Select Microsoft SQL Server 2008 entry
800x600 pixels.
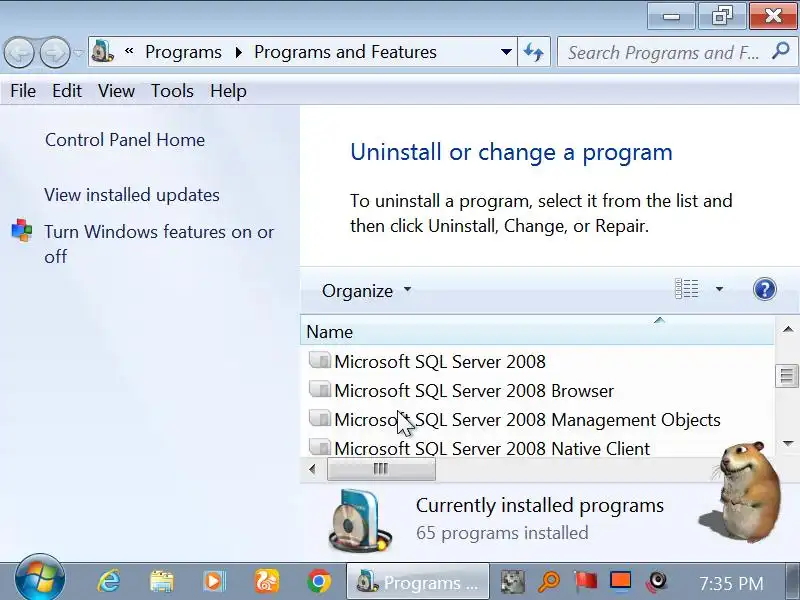tap(440, 362)
